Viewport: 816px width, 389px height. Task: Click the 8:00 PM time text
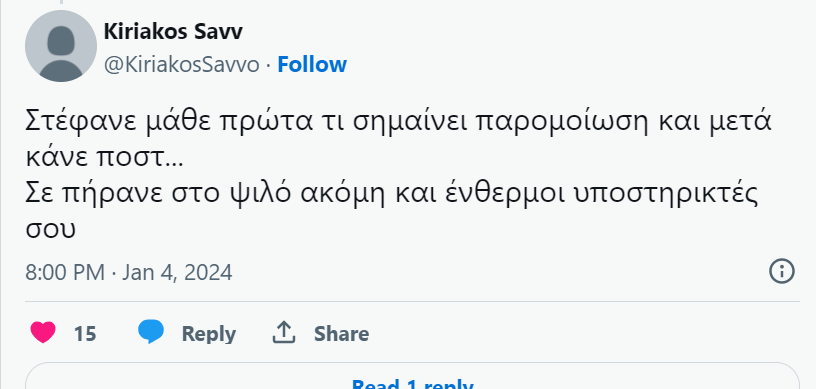pyautogui.click(x=65, y=272)
